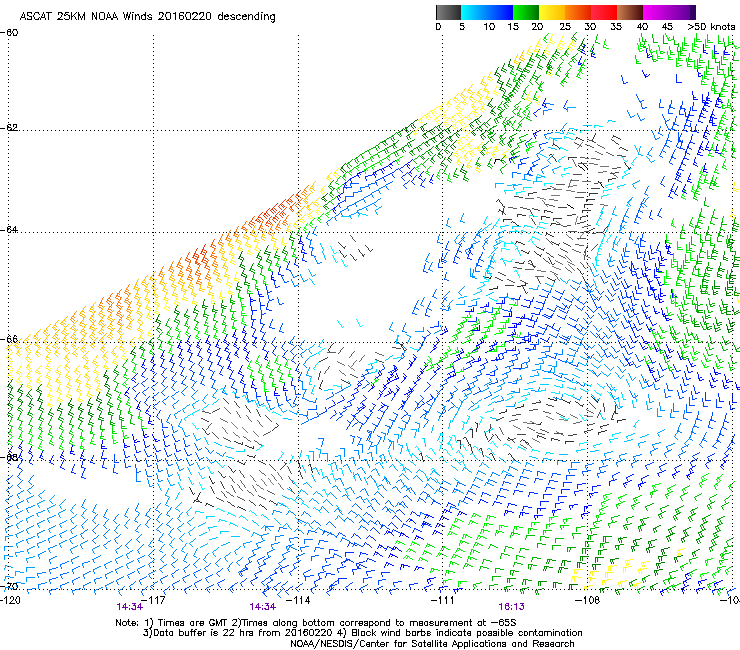Choose the yellow 20-25 knots legend color

552,12
